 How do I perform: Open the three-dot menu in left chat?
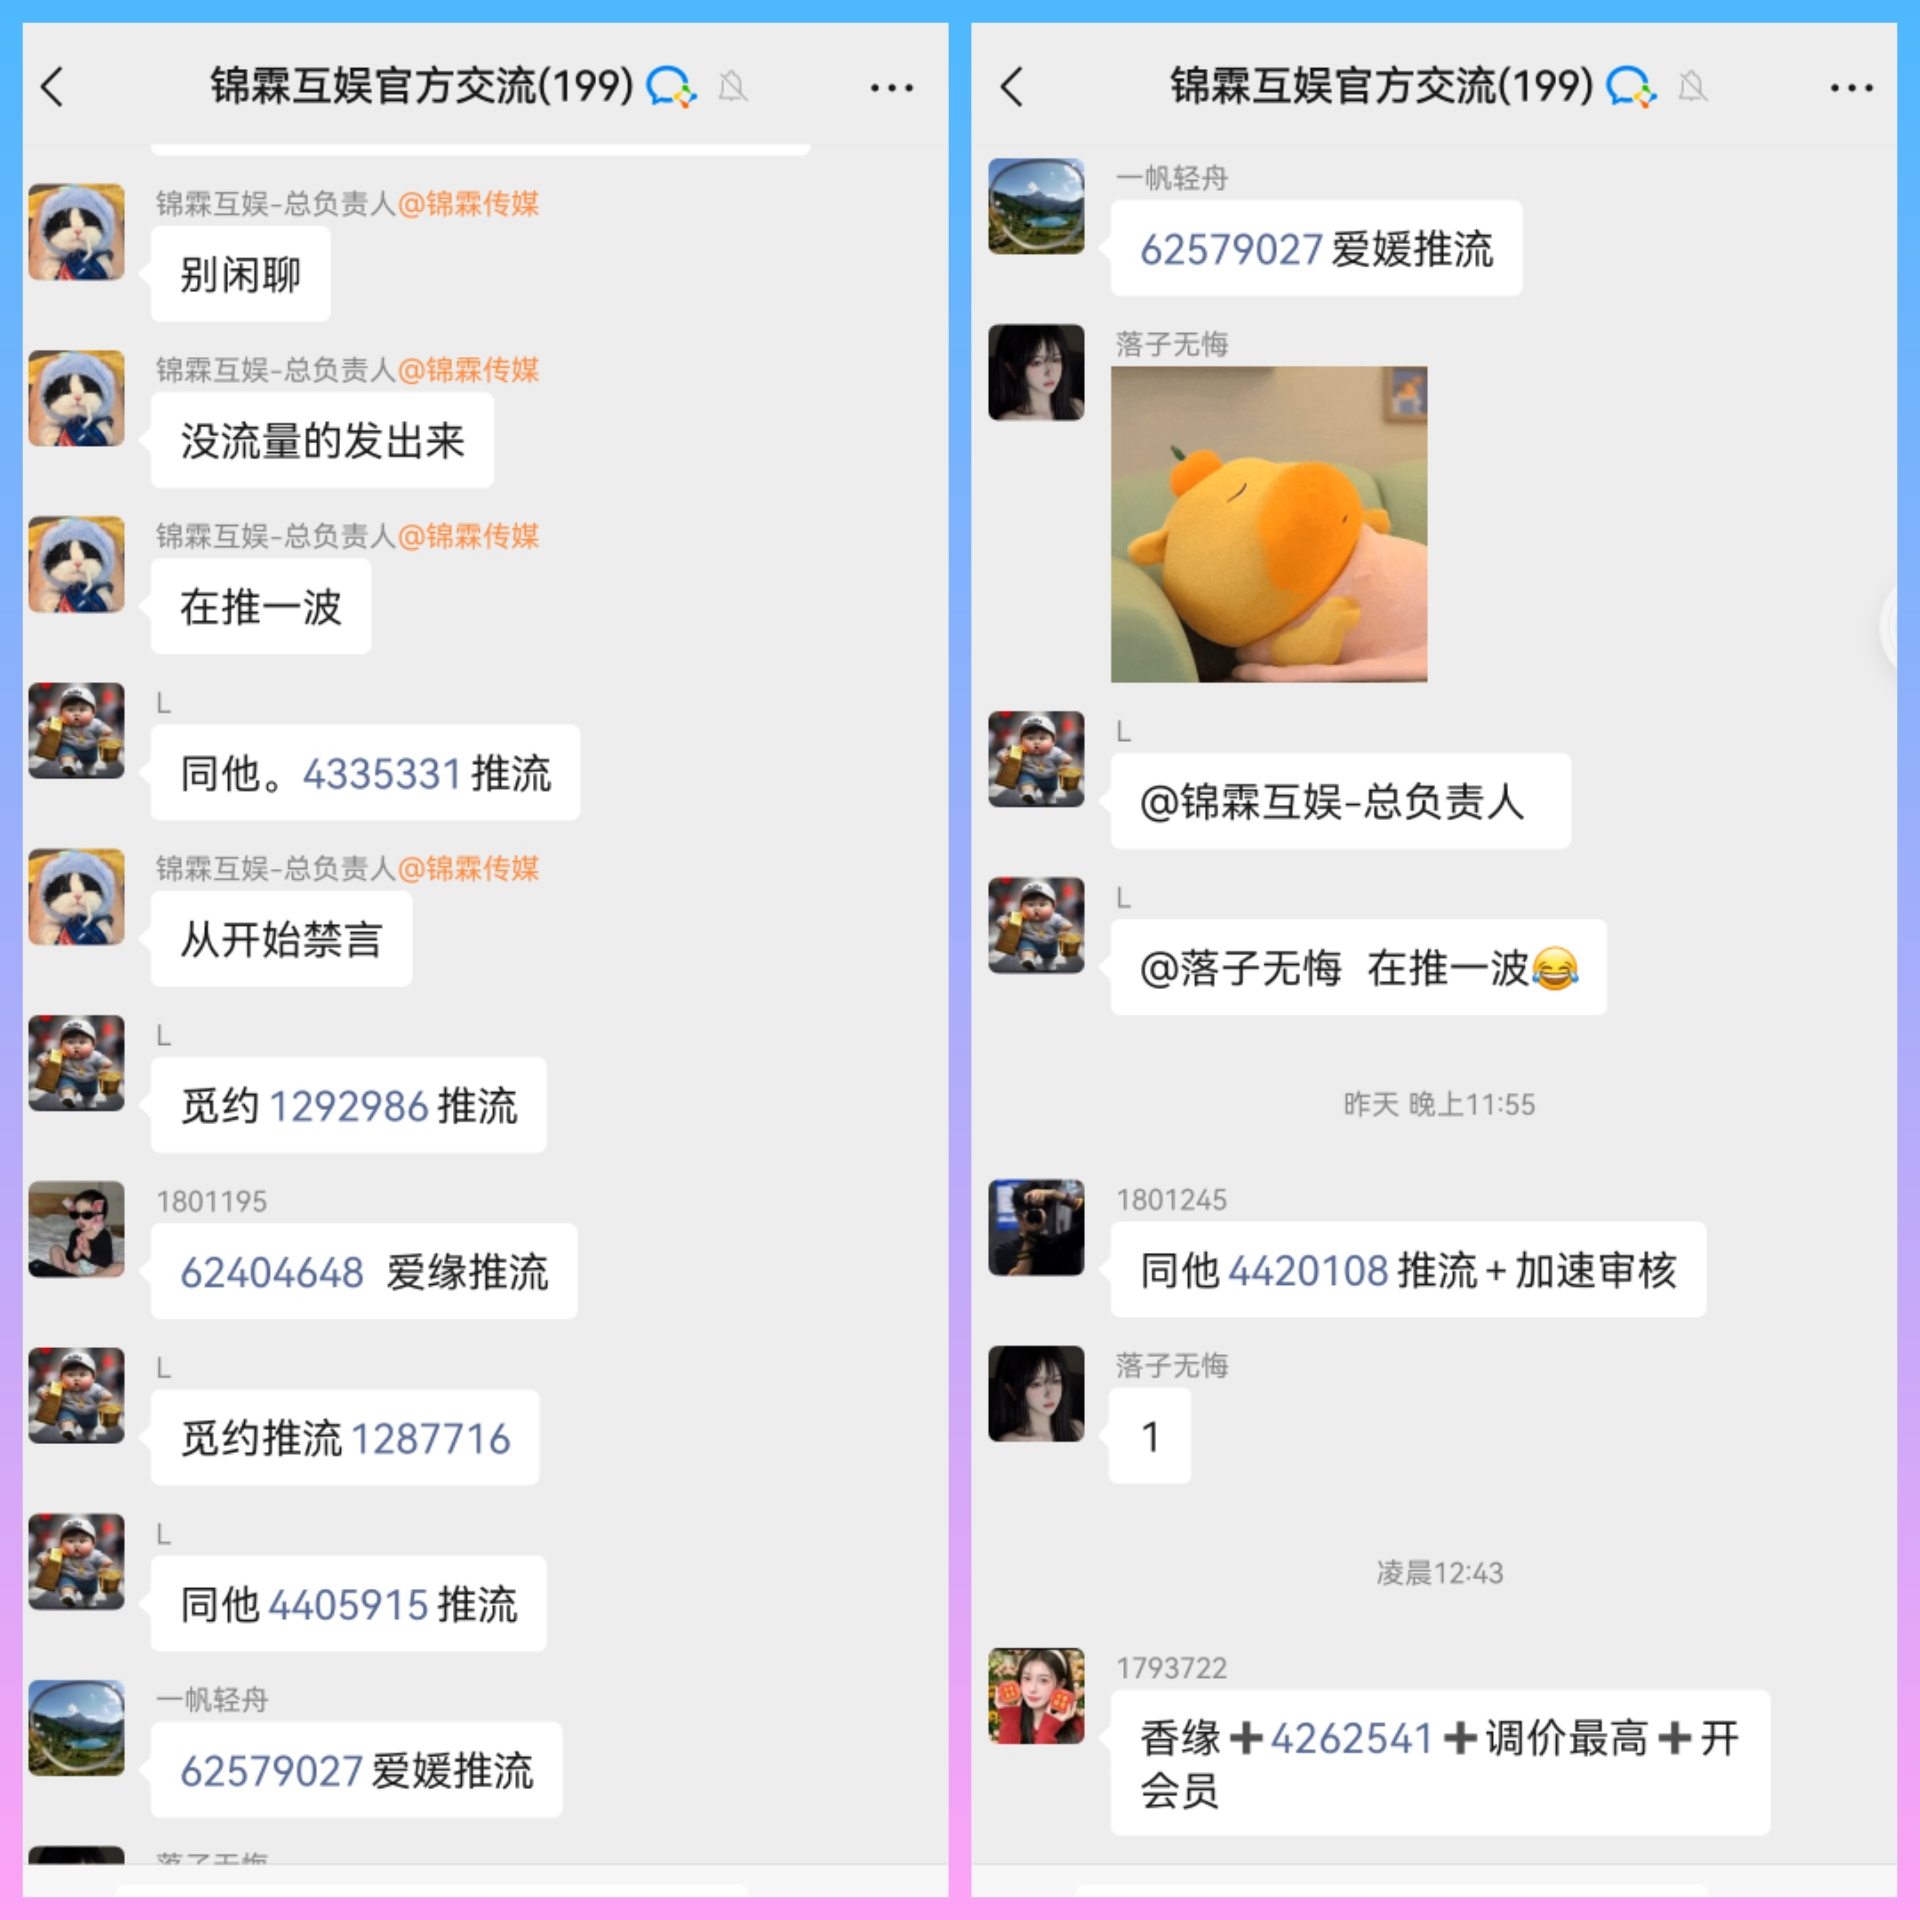tap(891, 88)
